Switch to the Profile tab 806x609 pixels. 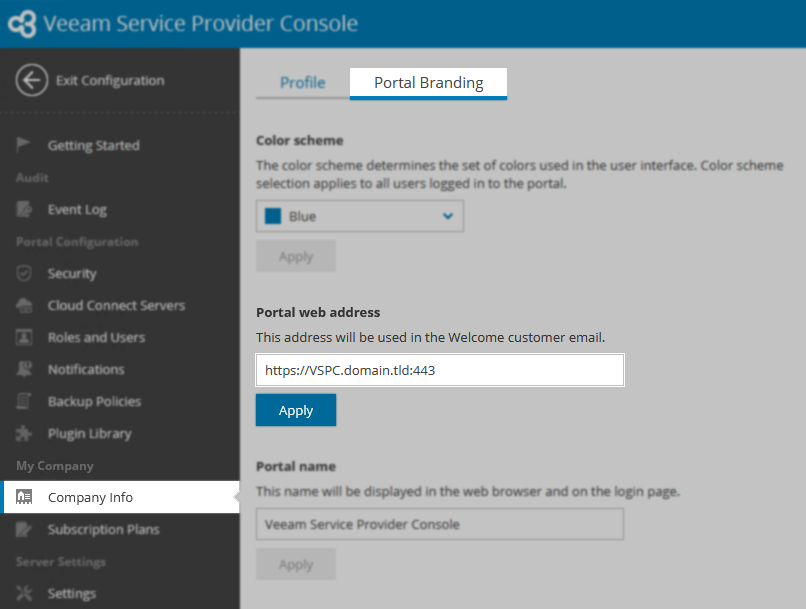303,83
